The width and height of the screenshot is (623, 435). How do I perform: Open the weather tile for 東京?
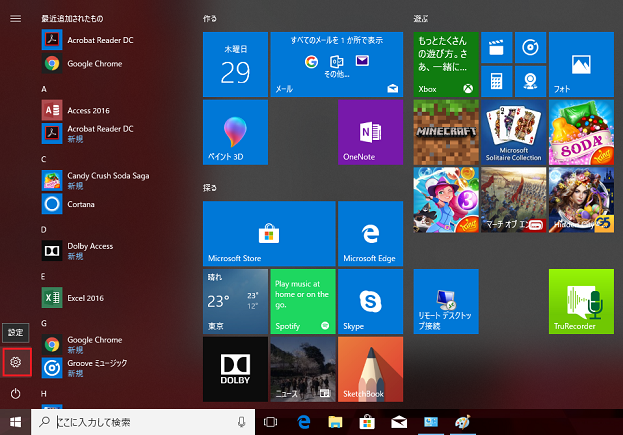[x=235, y=302]
